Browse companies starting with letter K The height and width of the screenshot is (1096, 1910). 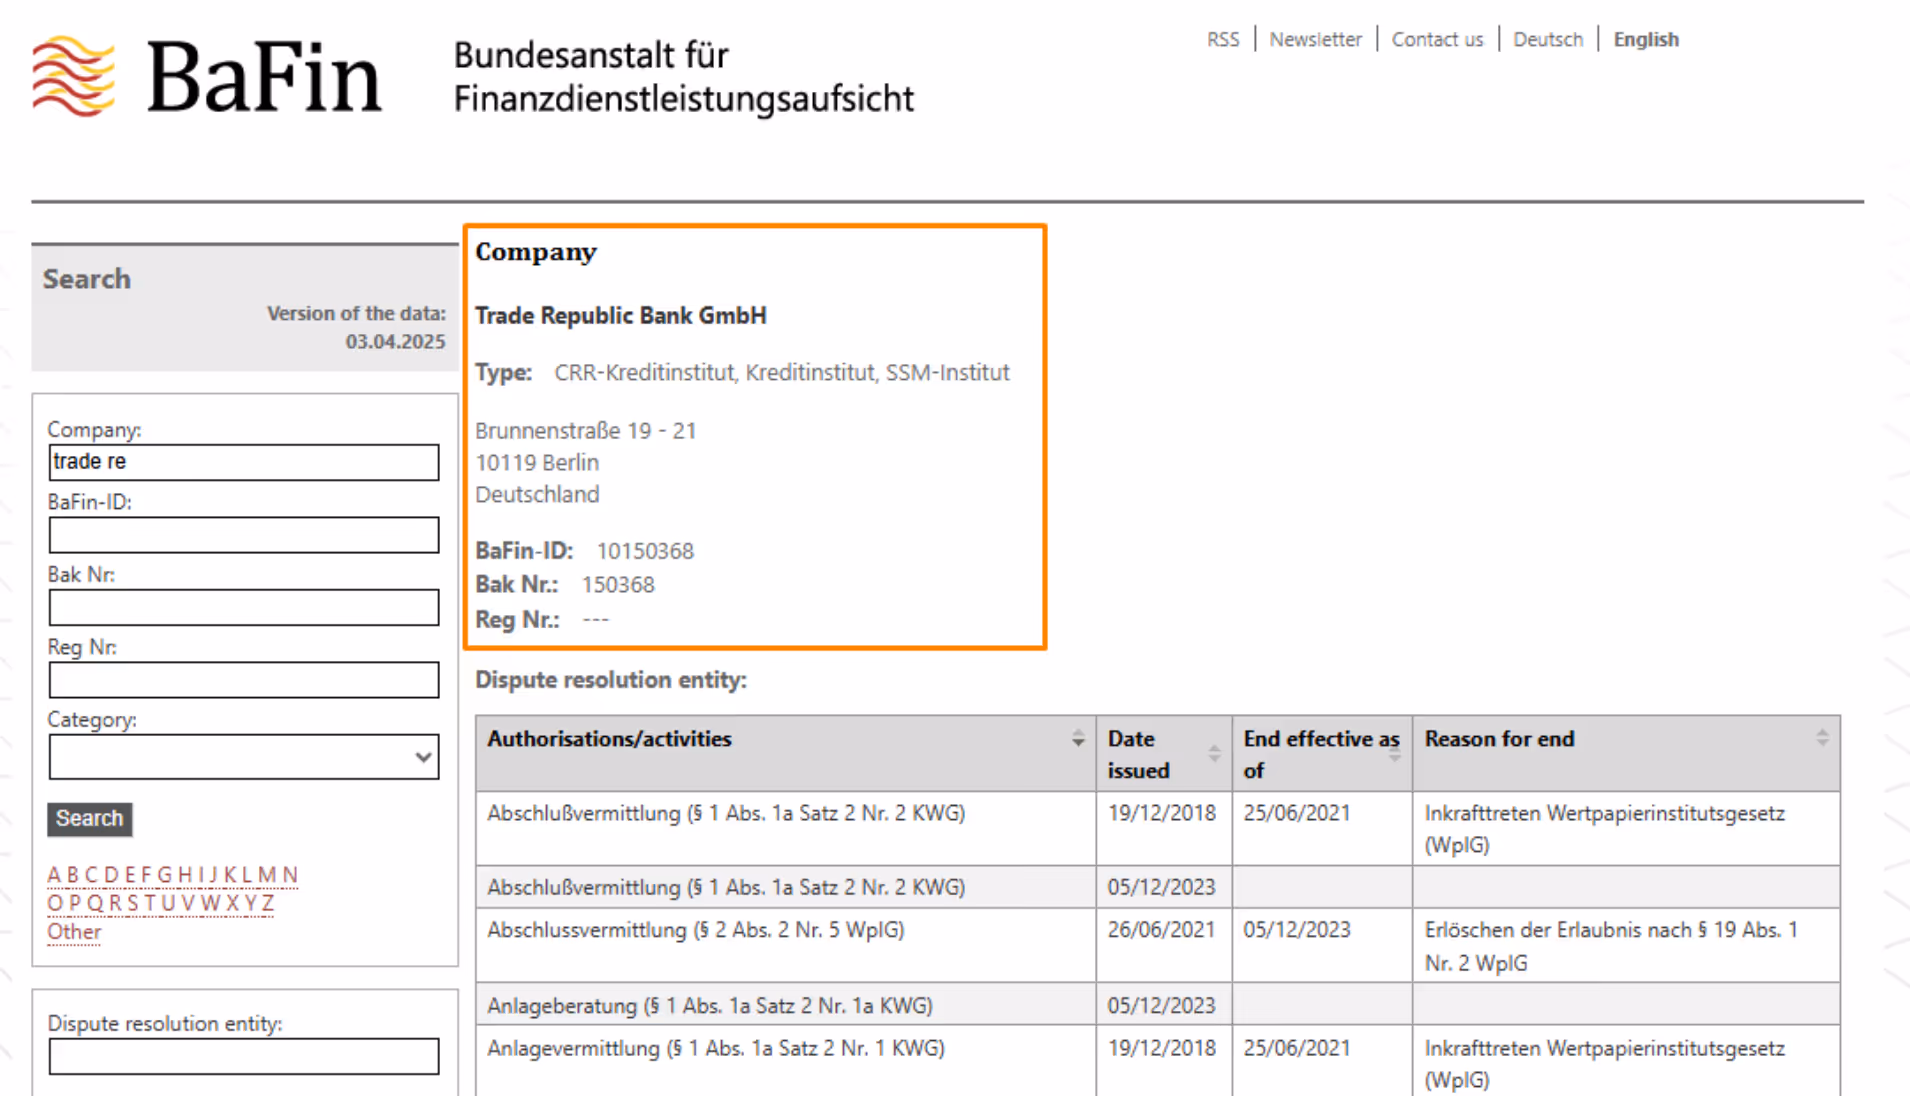tap(231, 875)
